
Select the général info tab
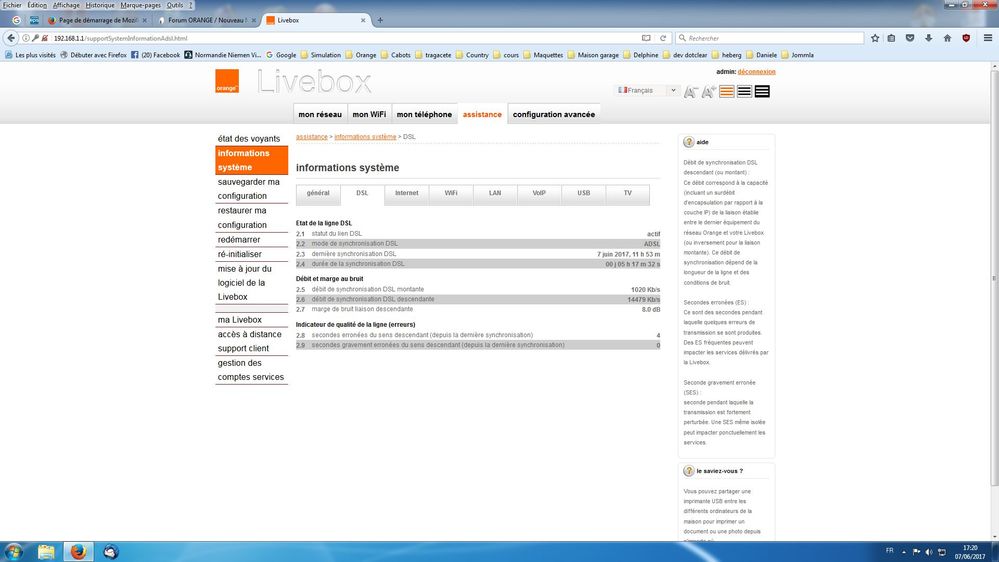pos(318,194)
